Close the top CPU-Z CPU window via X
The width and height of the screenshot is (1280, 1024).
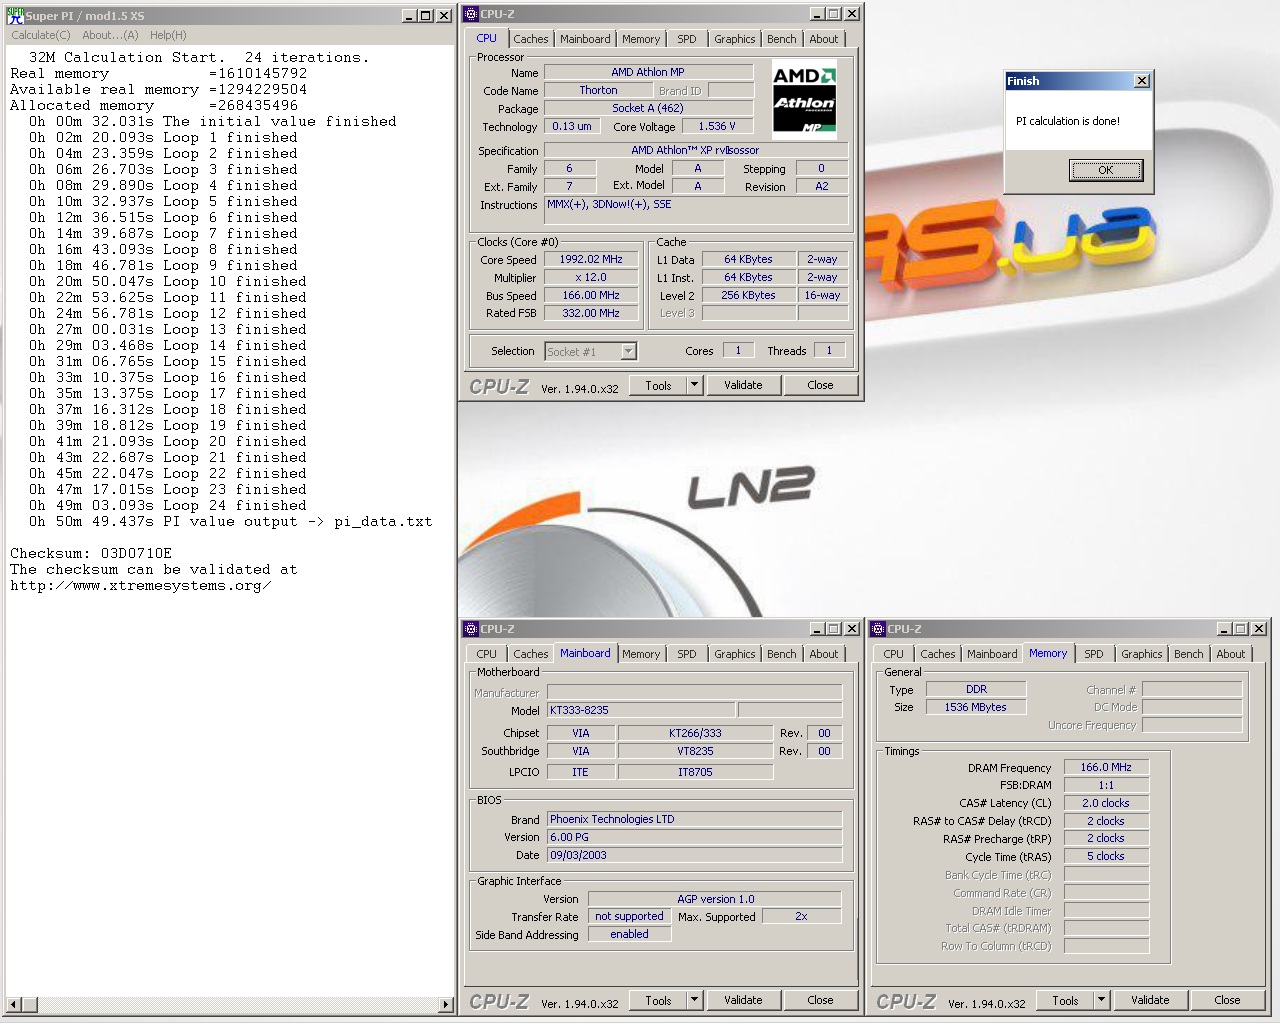point(851,14)
